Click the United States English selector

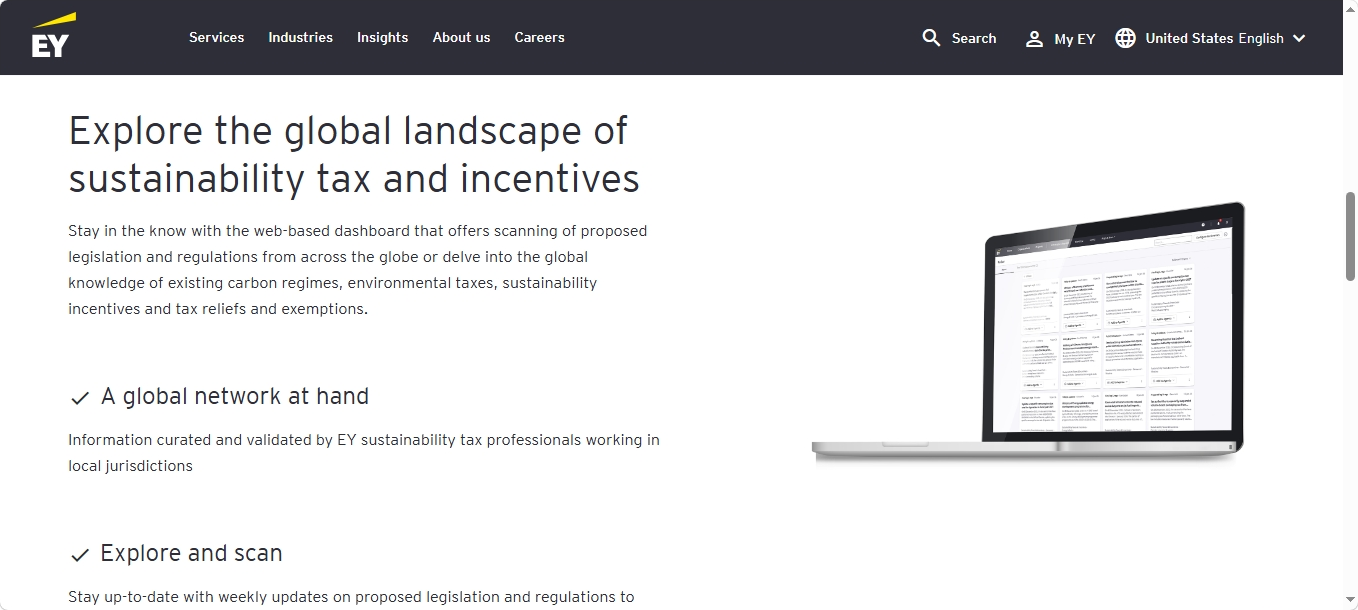click(x=1214, y=38)
